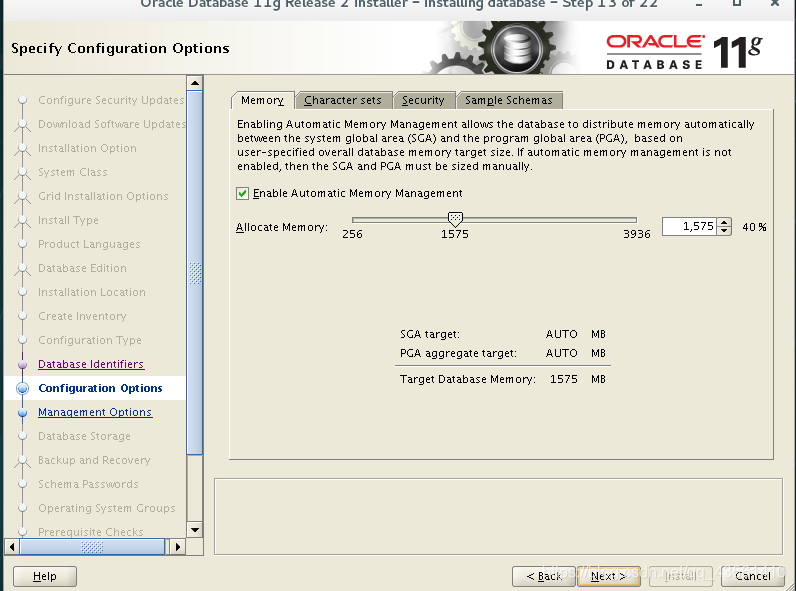Viewport: 796px width, 591px height.
Task: Click the Configuration Options step bullet icon
Action: pos(22,388)
